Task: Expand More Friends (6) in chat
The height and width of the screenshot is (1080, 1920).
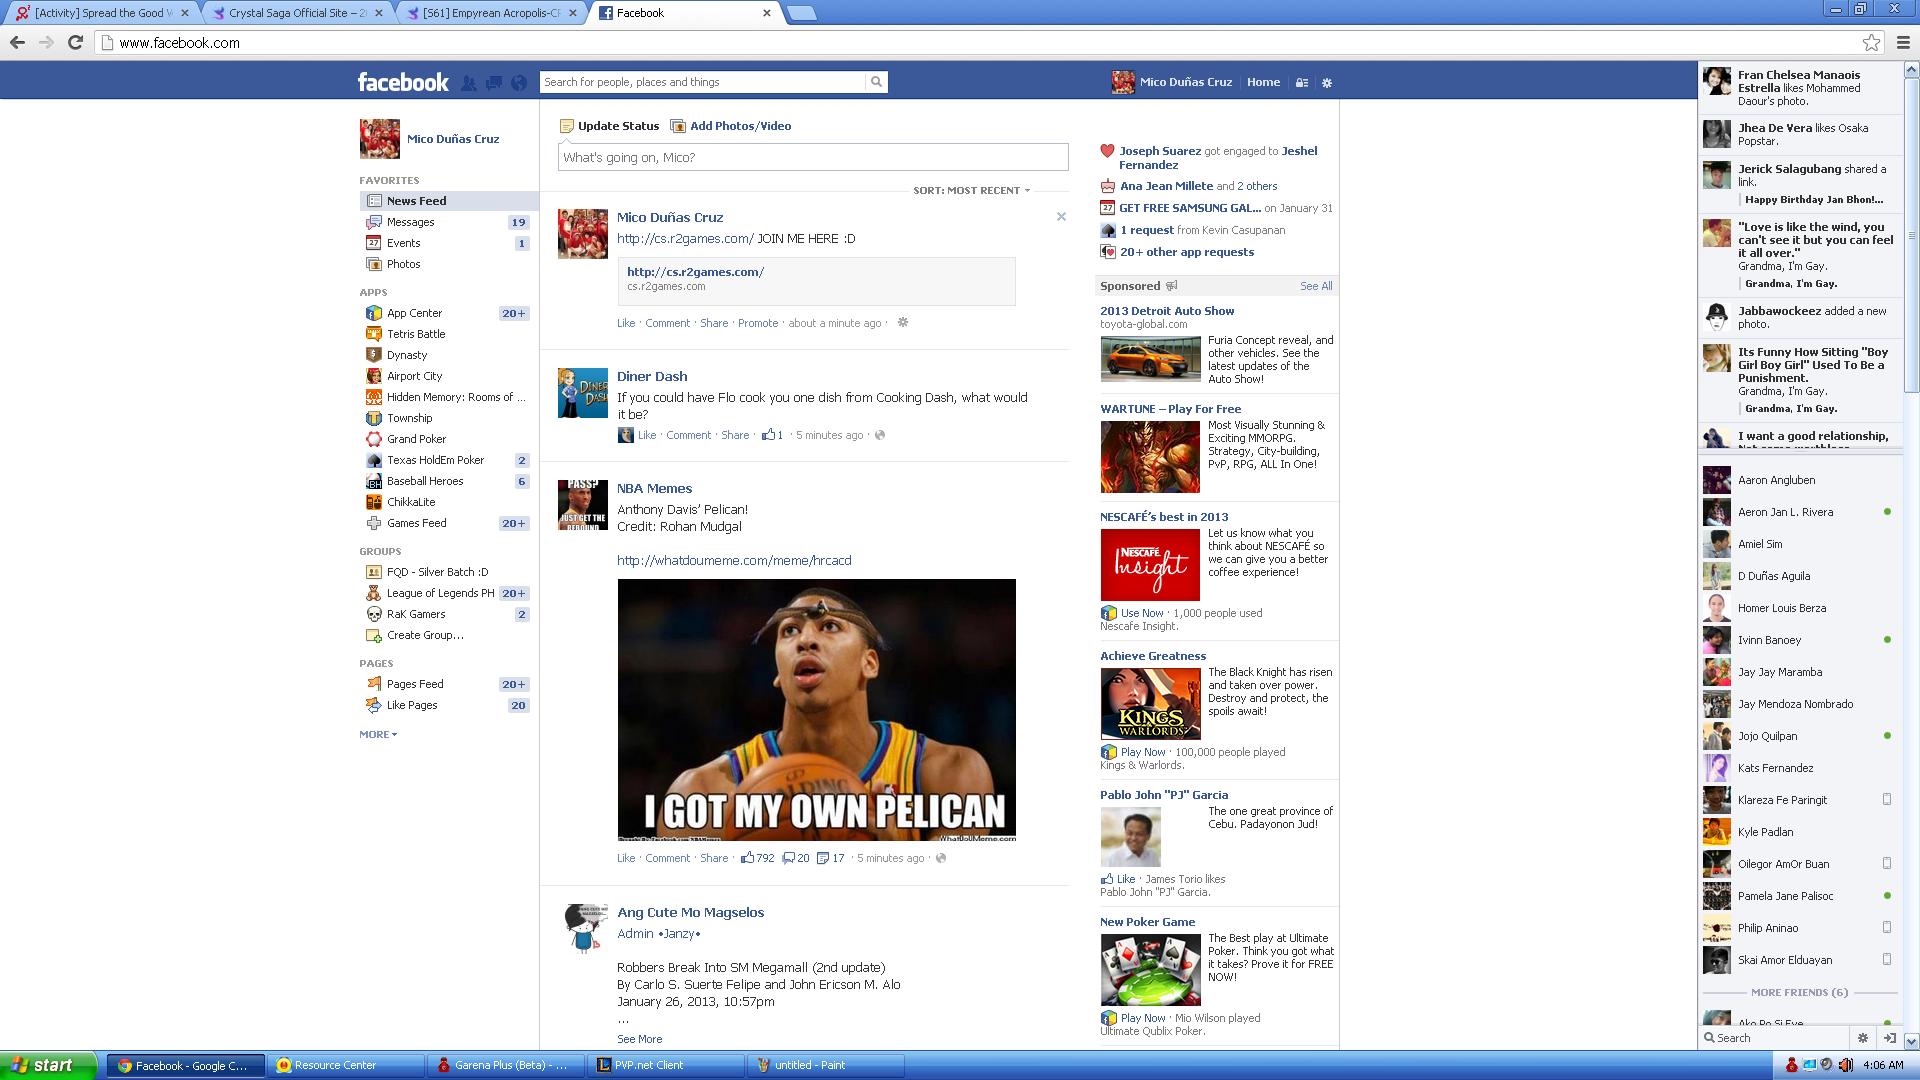Action: click(x=1799, y=992)
